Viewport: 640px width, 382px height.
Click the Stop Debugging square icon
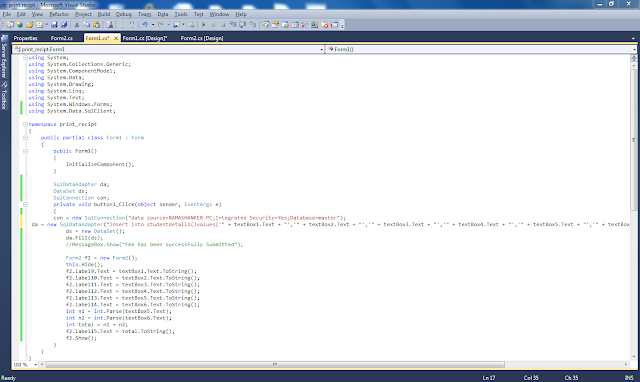click(223, 24)
